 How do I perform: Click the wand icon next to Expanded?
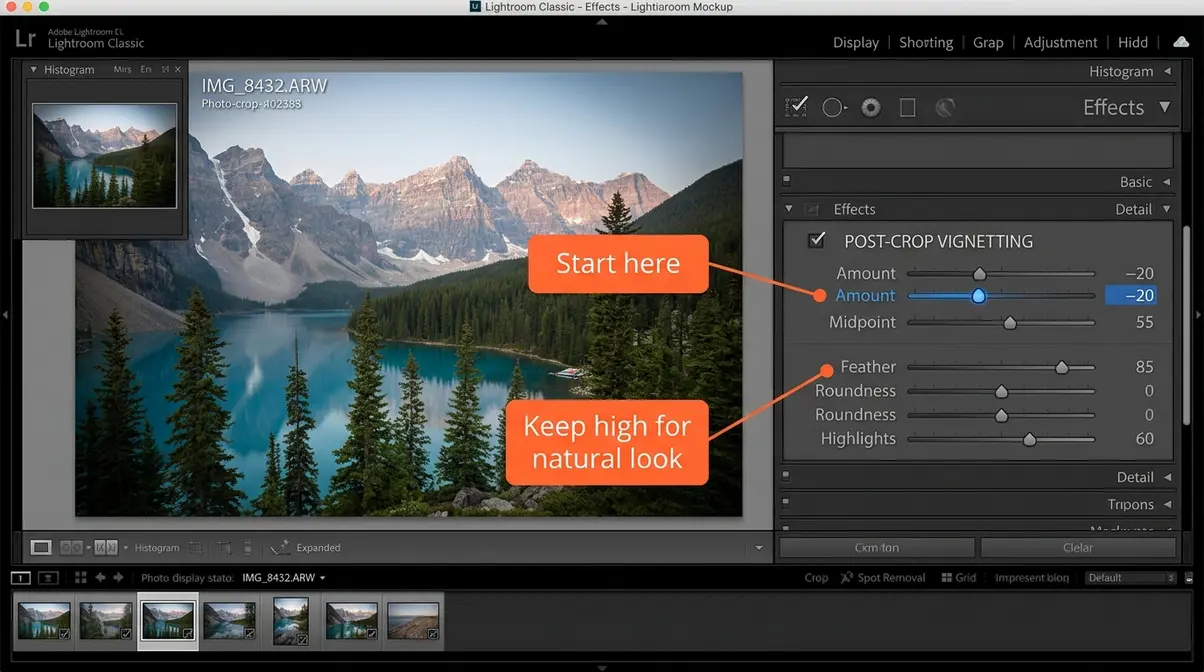(281, 547)
